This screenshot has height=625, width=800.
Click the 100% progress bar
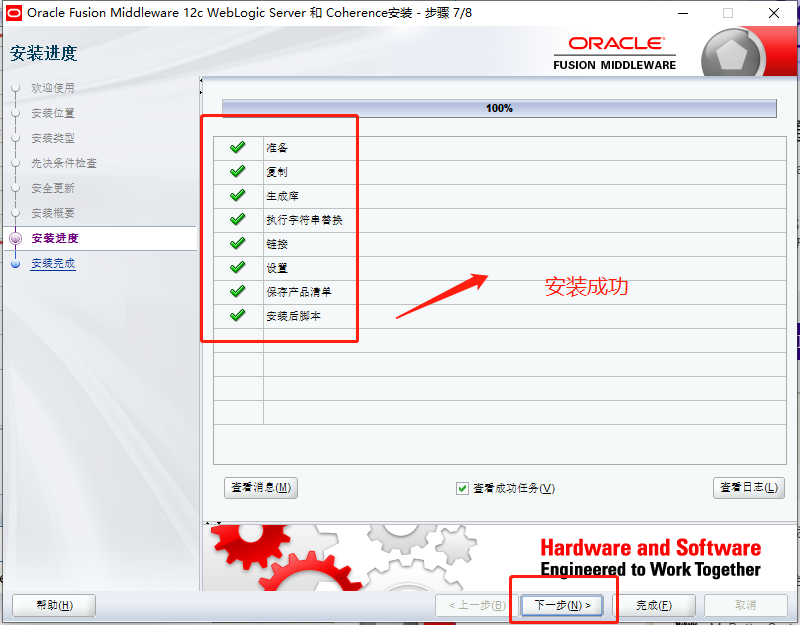tap(499, 108)
